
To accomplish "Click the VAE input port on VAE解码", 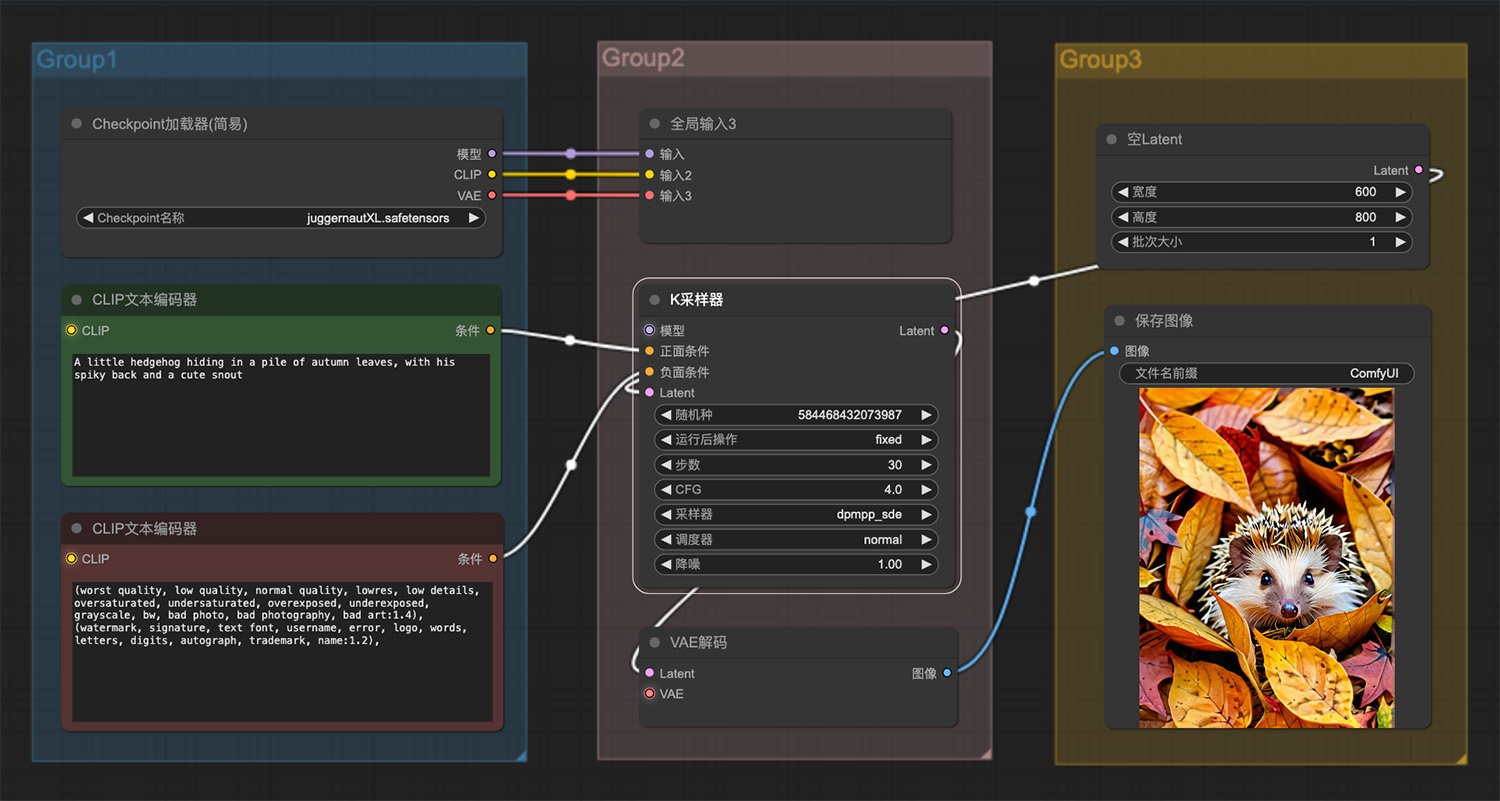I will [650, 694].
